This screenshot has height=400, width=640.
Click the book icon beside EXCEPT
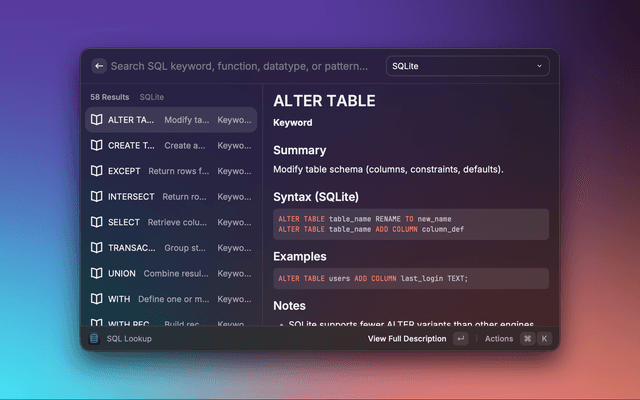click(96, 171)
